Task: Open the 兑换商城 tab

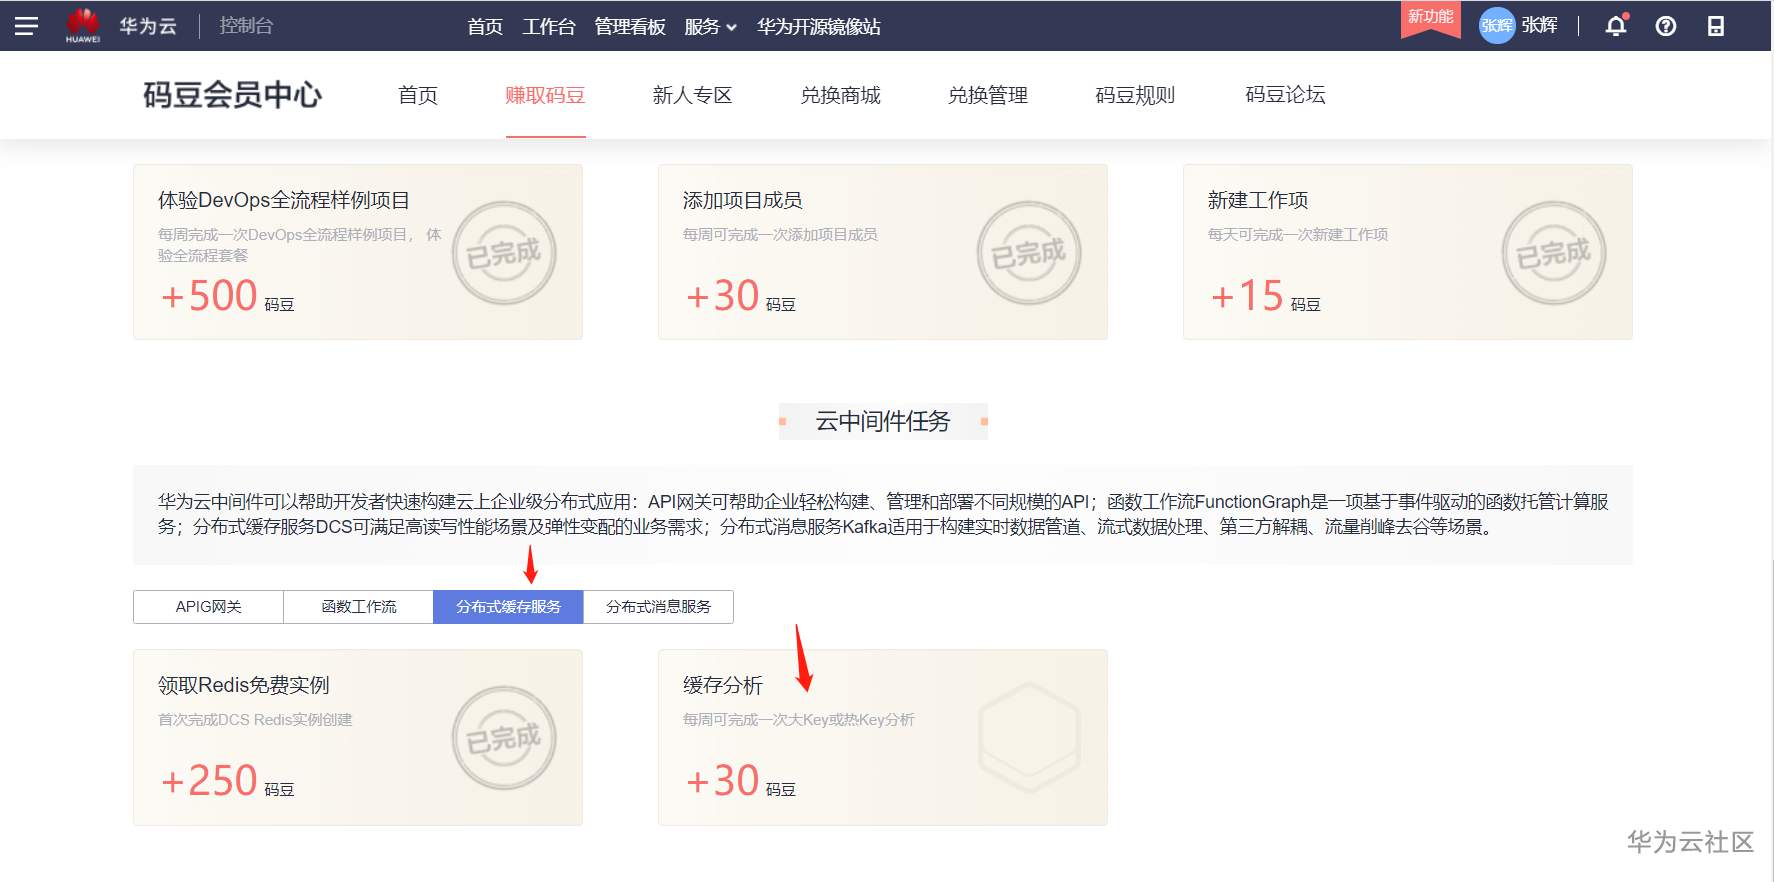Action: tap(840, 95)
